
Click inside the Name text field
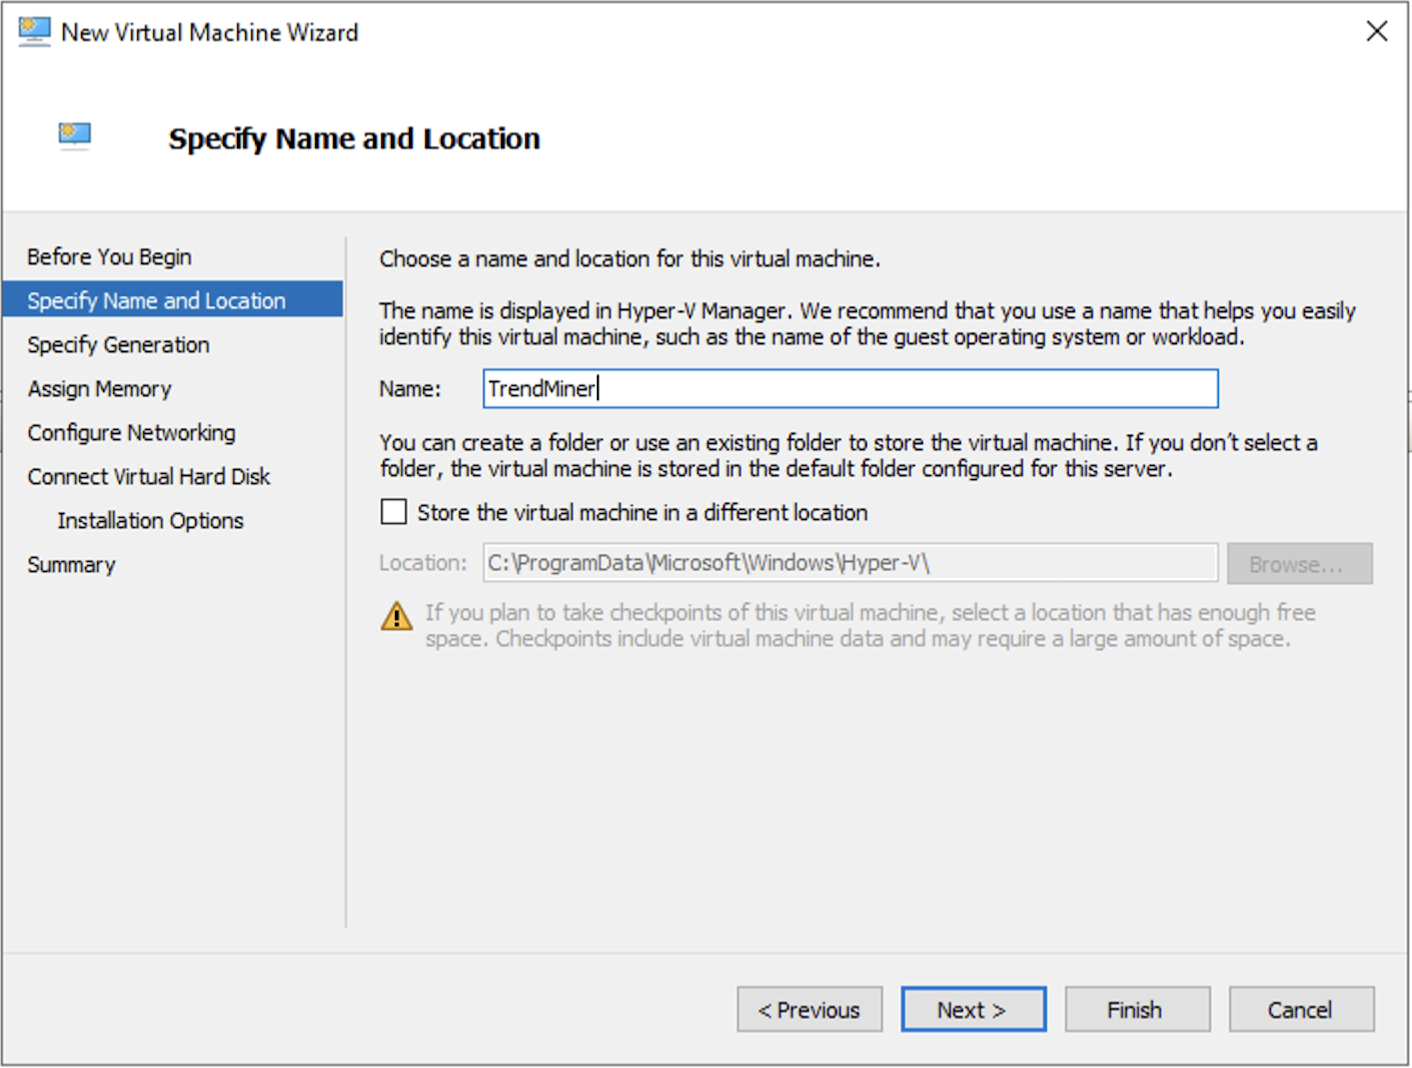click(850, 389)
